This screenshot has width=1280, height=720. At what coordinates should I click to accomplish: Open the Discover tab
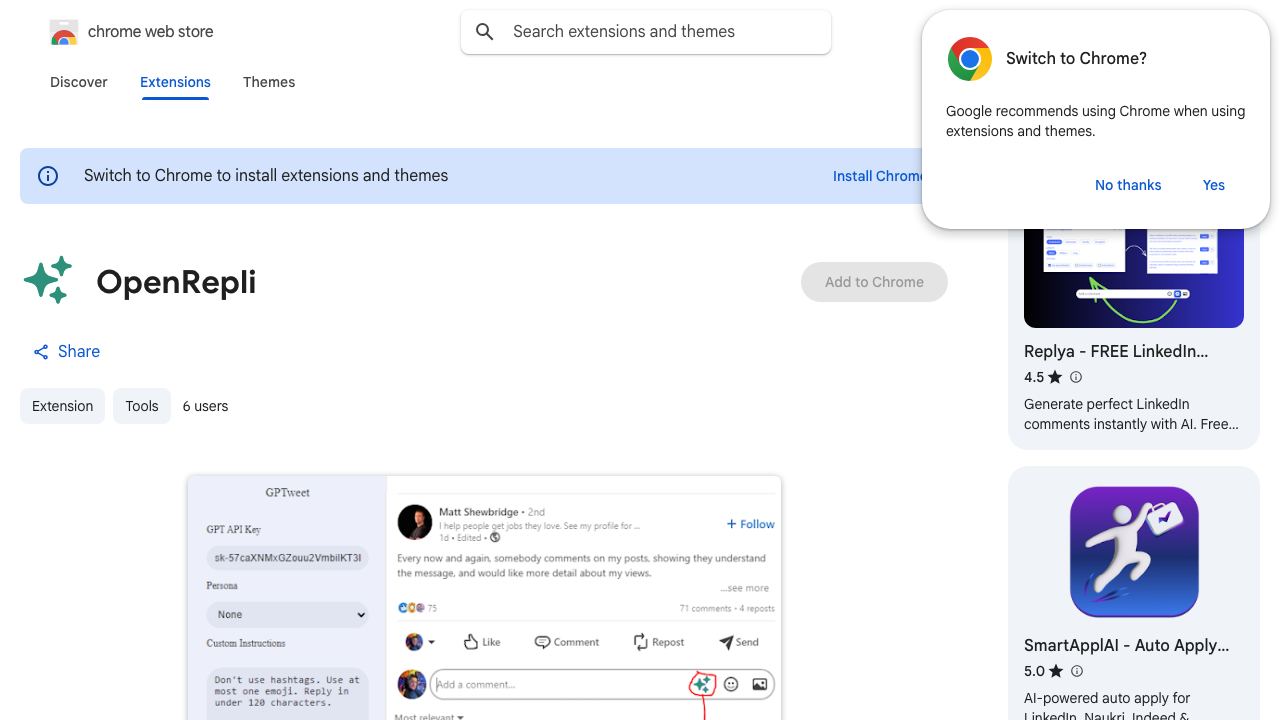click(x=79, y=82)
